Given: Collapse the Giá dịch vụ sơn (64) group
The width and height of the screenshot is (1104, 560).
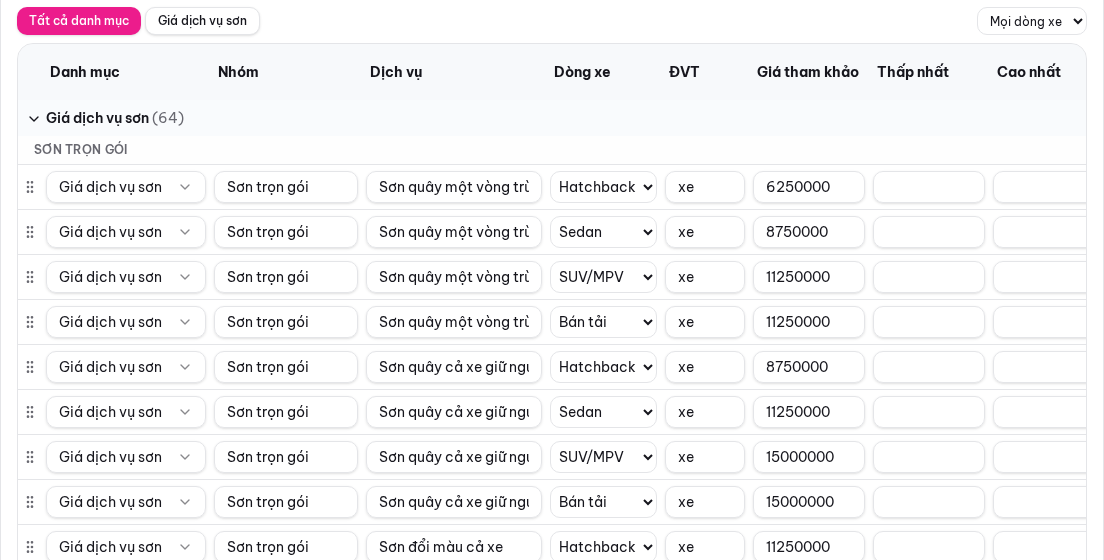Looking at the screenshot, I should coord(34,119).
